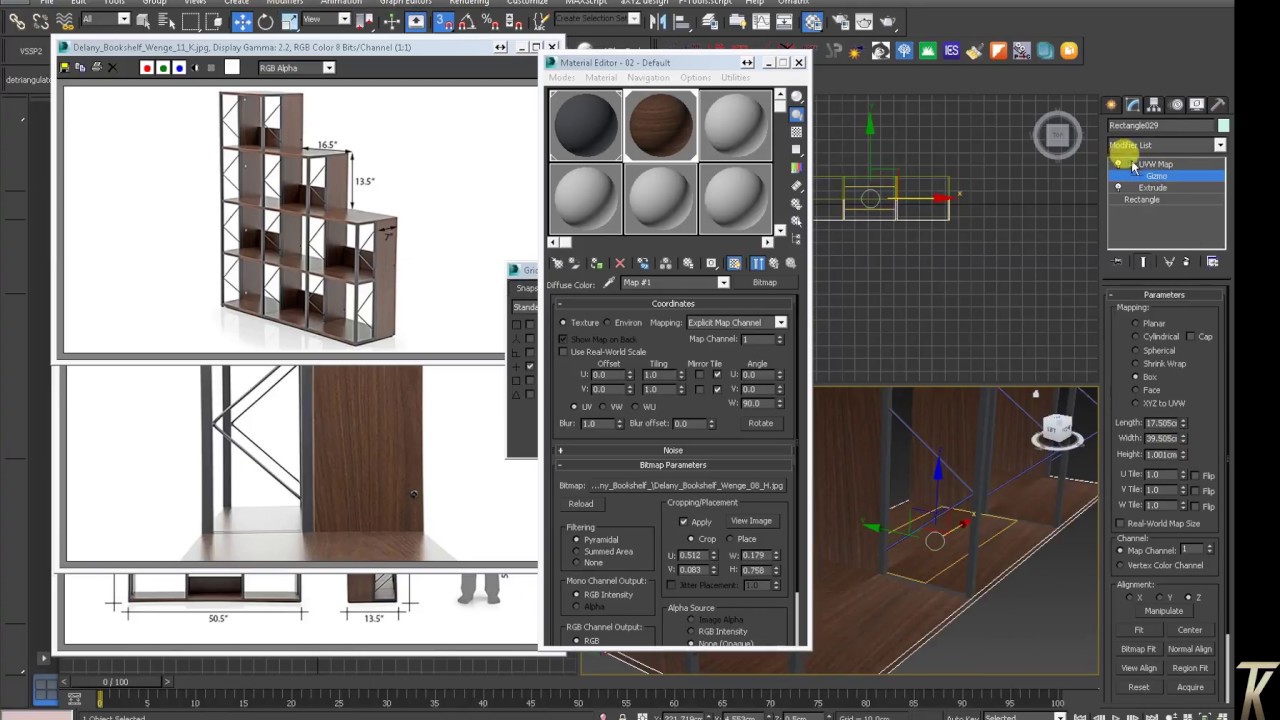Click the View Image button
1280x720 pixels.
pyautogui.click(x=751, y=522)
